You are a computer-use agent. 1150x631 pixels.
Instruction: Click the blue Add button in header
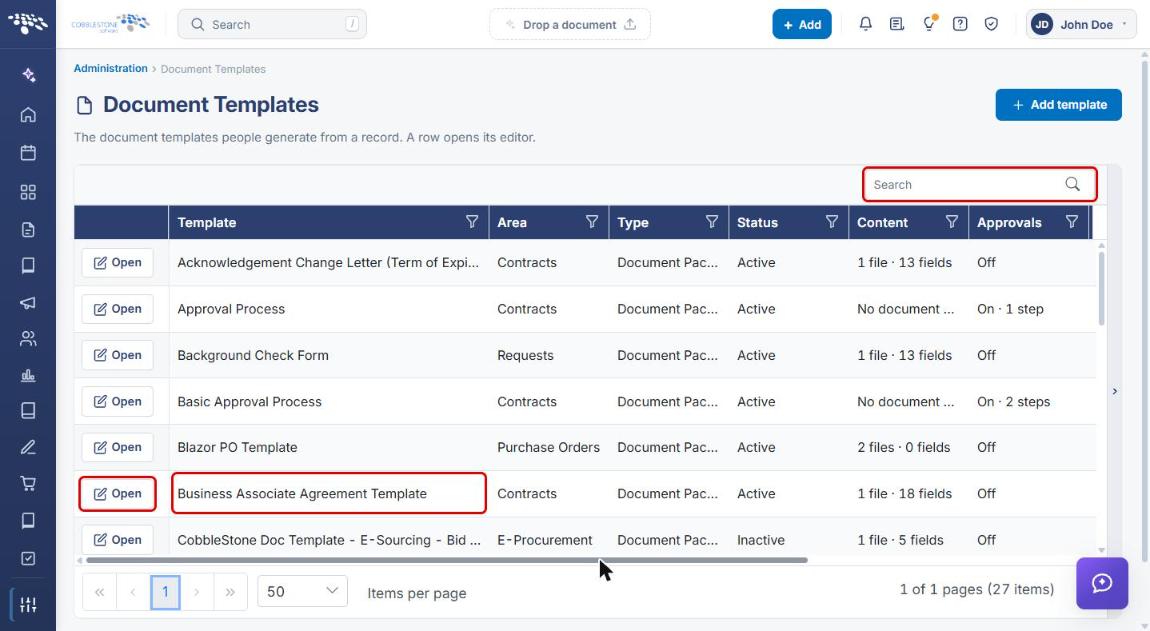point(802,24)
